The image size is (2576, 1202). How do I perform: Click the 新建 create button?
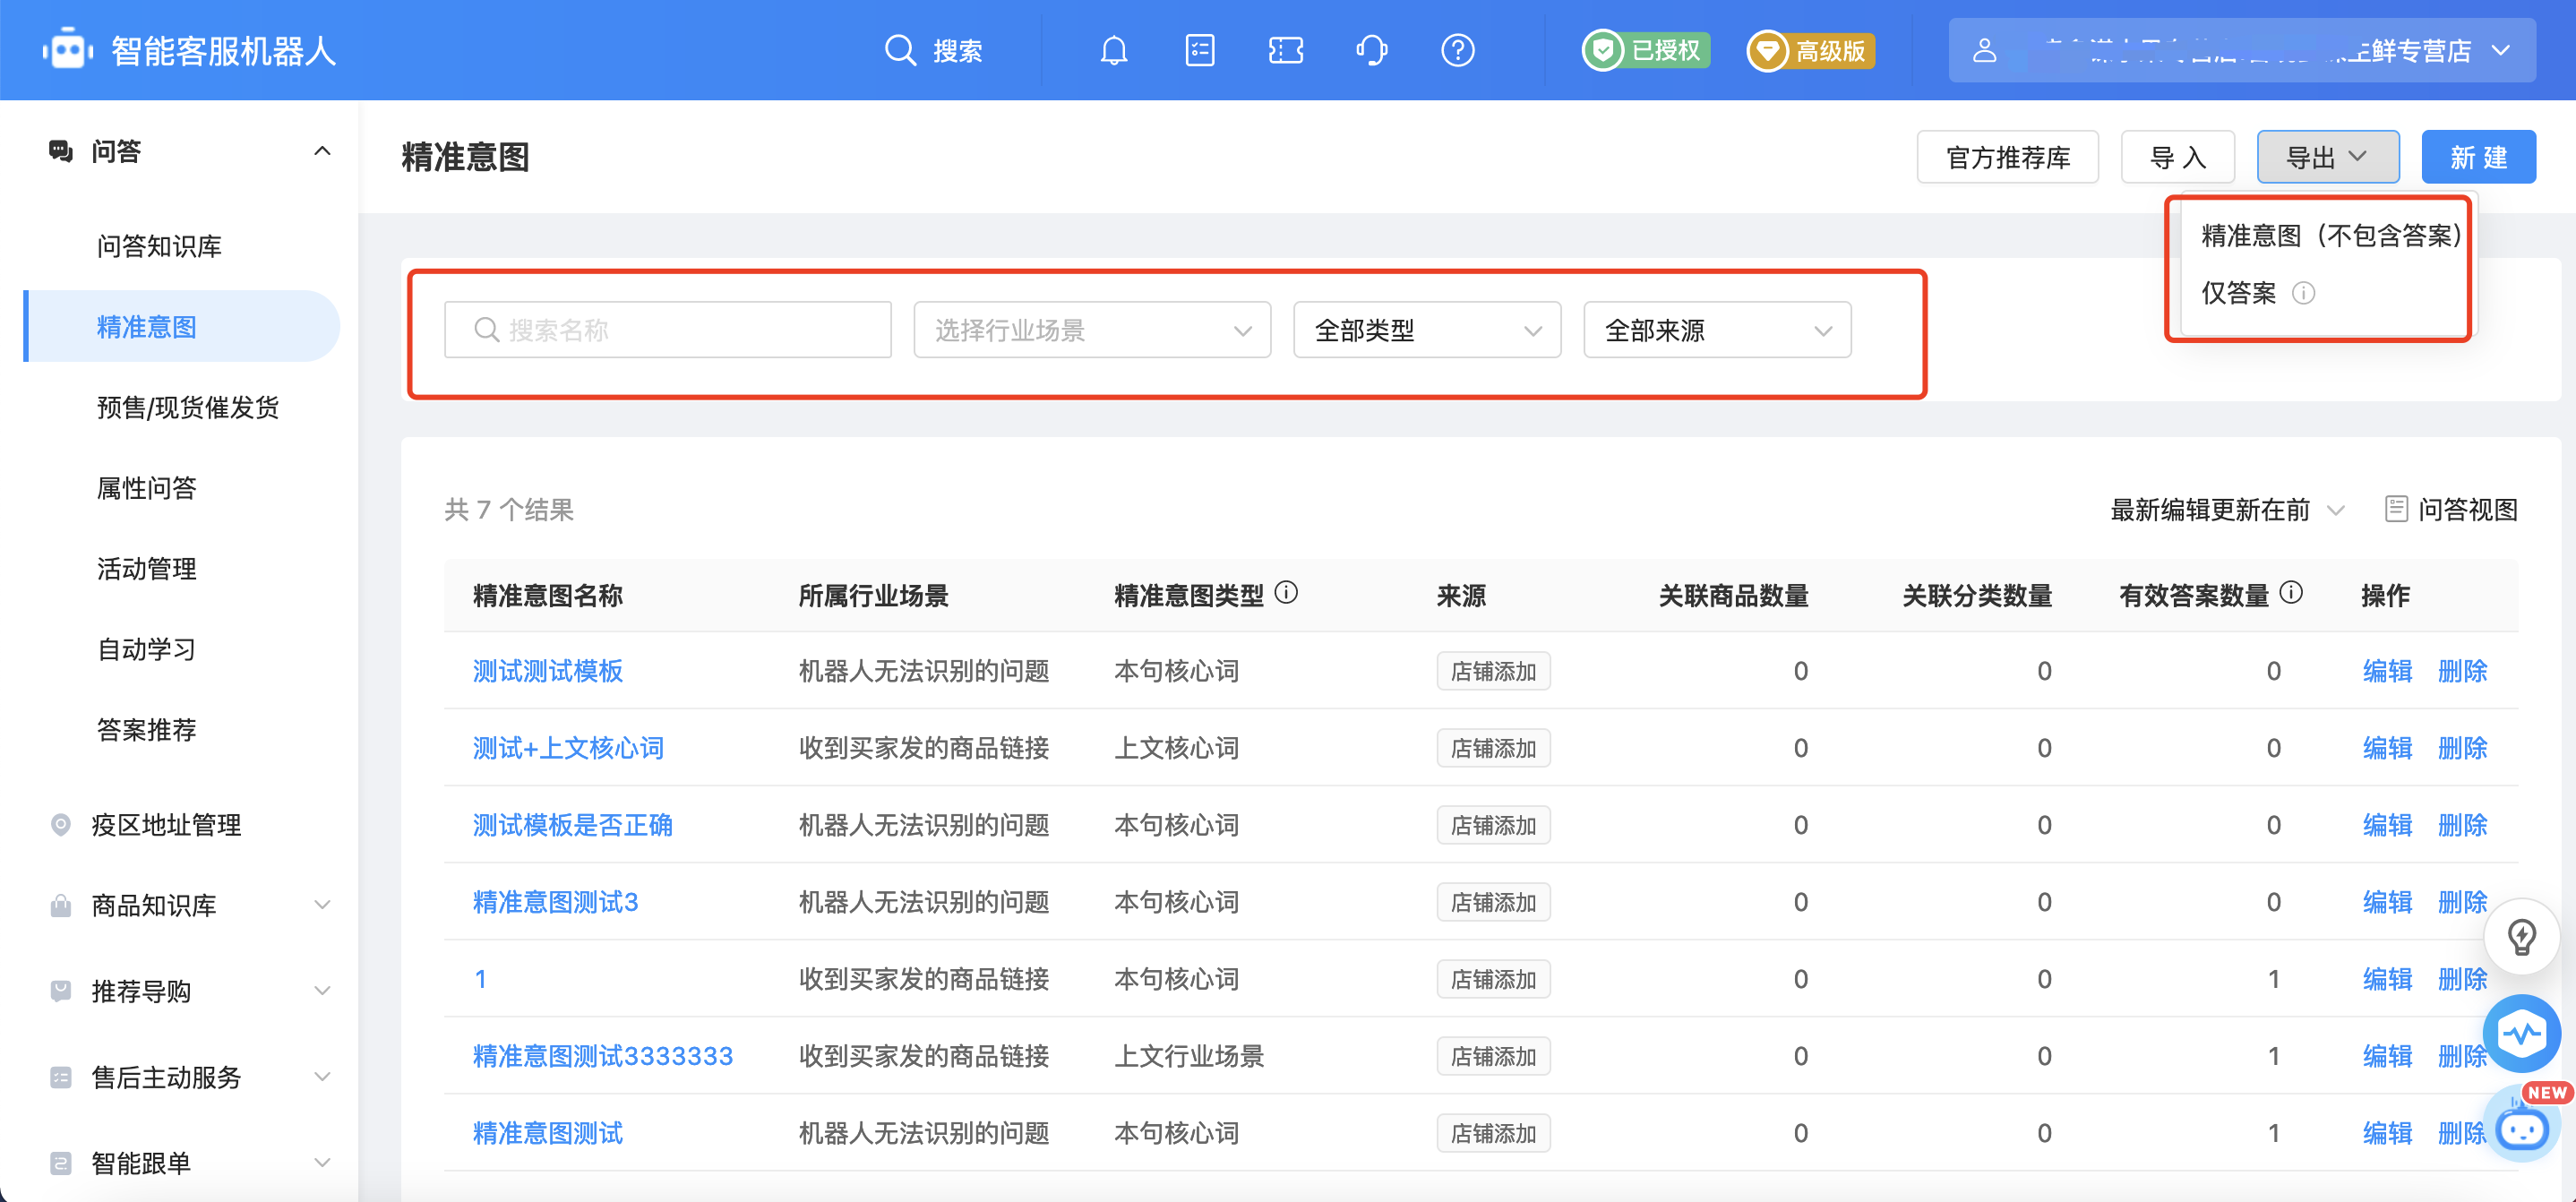(x=2478, y=157)
